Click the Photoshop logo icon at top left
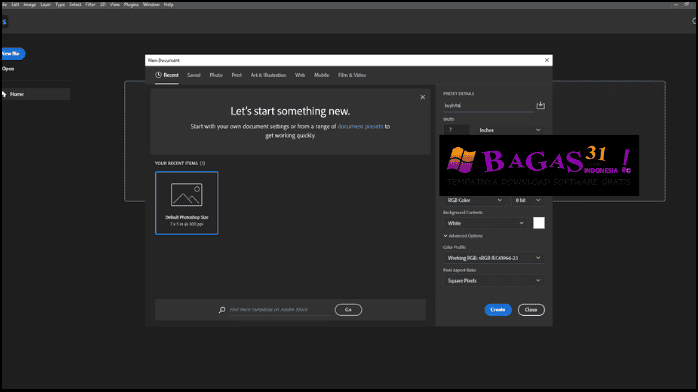The width and height of the screenshot is (698, 392). pos(4,21)
